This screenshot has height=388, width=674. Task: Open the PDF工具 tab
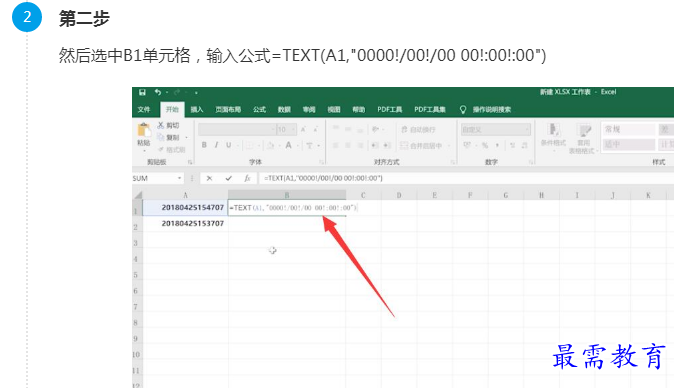click(389, 110)
